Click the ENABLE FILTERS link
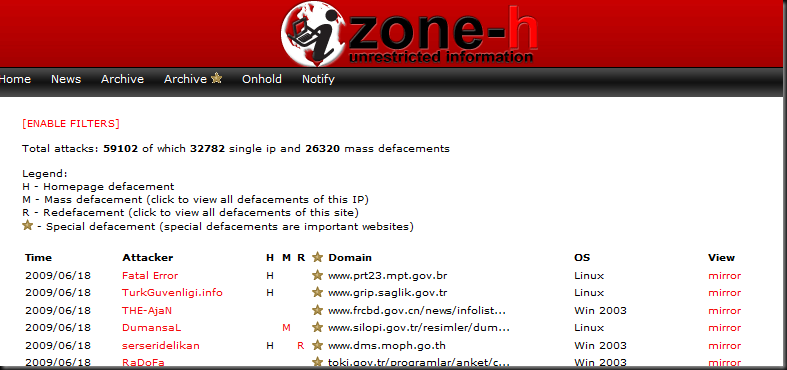Screen dimensions: 787x370 click(x=71, y=124)
